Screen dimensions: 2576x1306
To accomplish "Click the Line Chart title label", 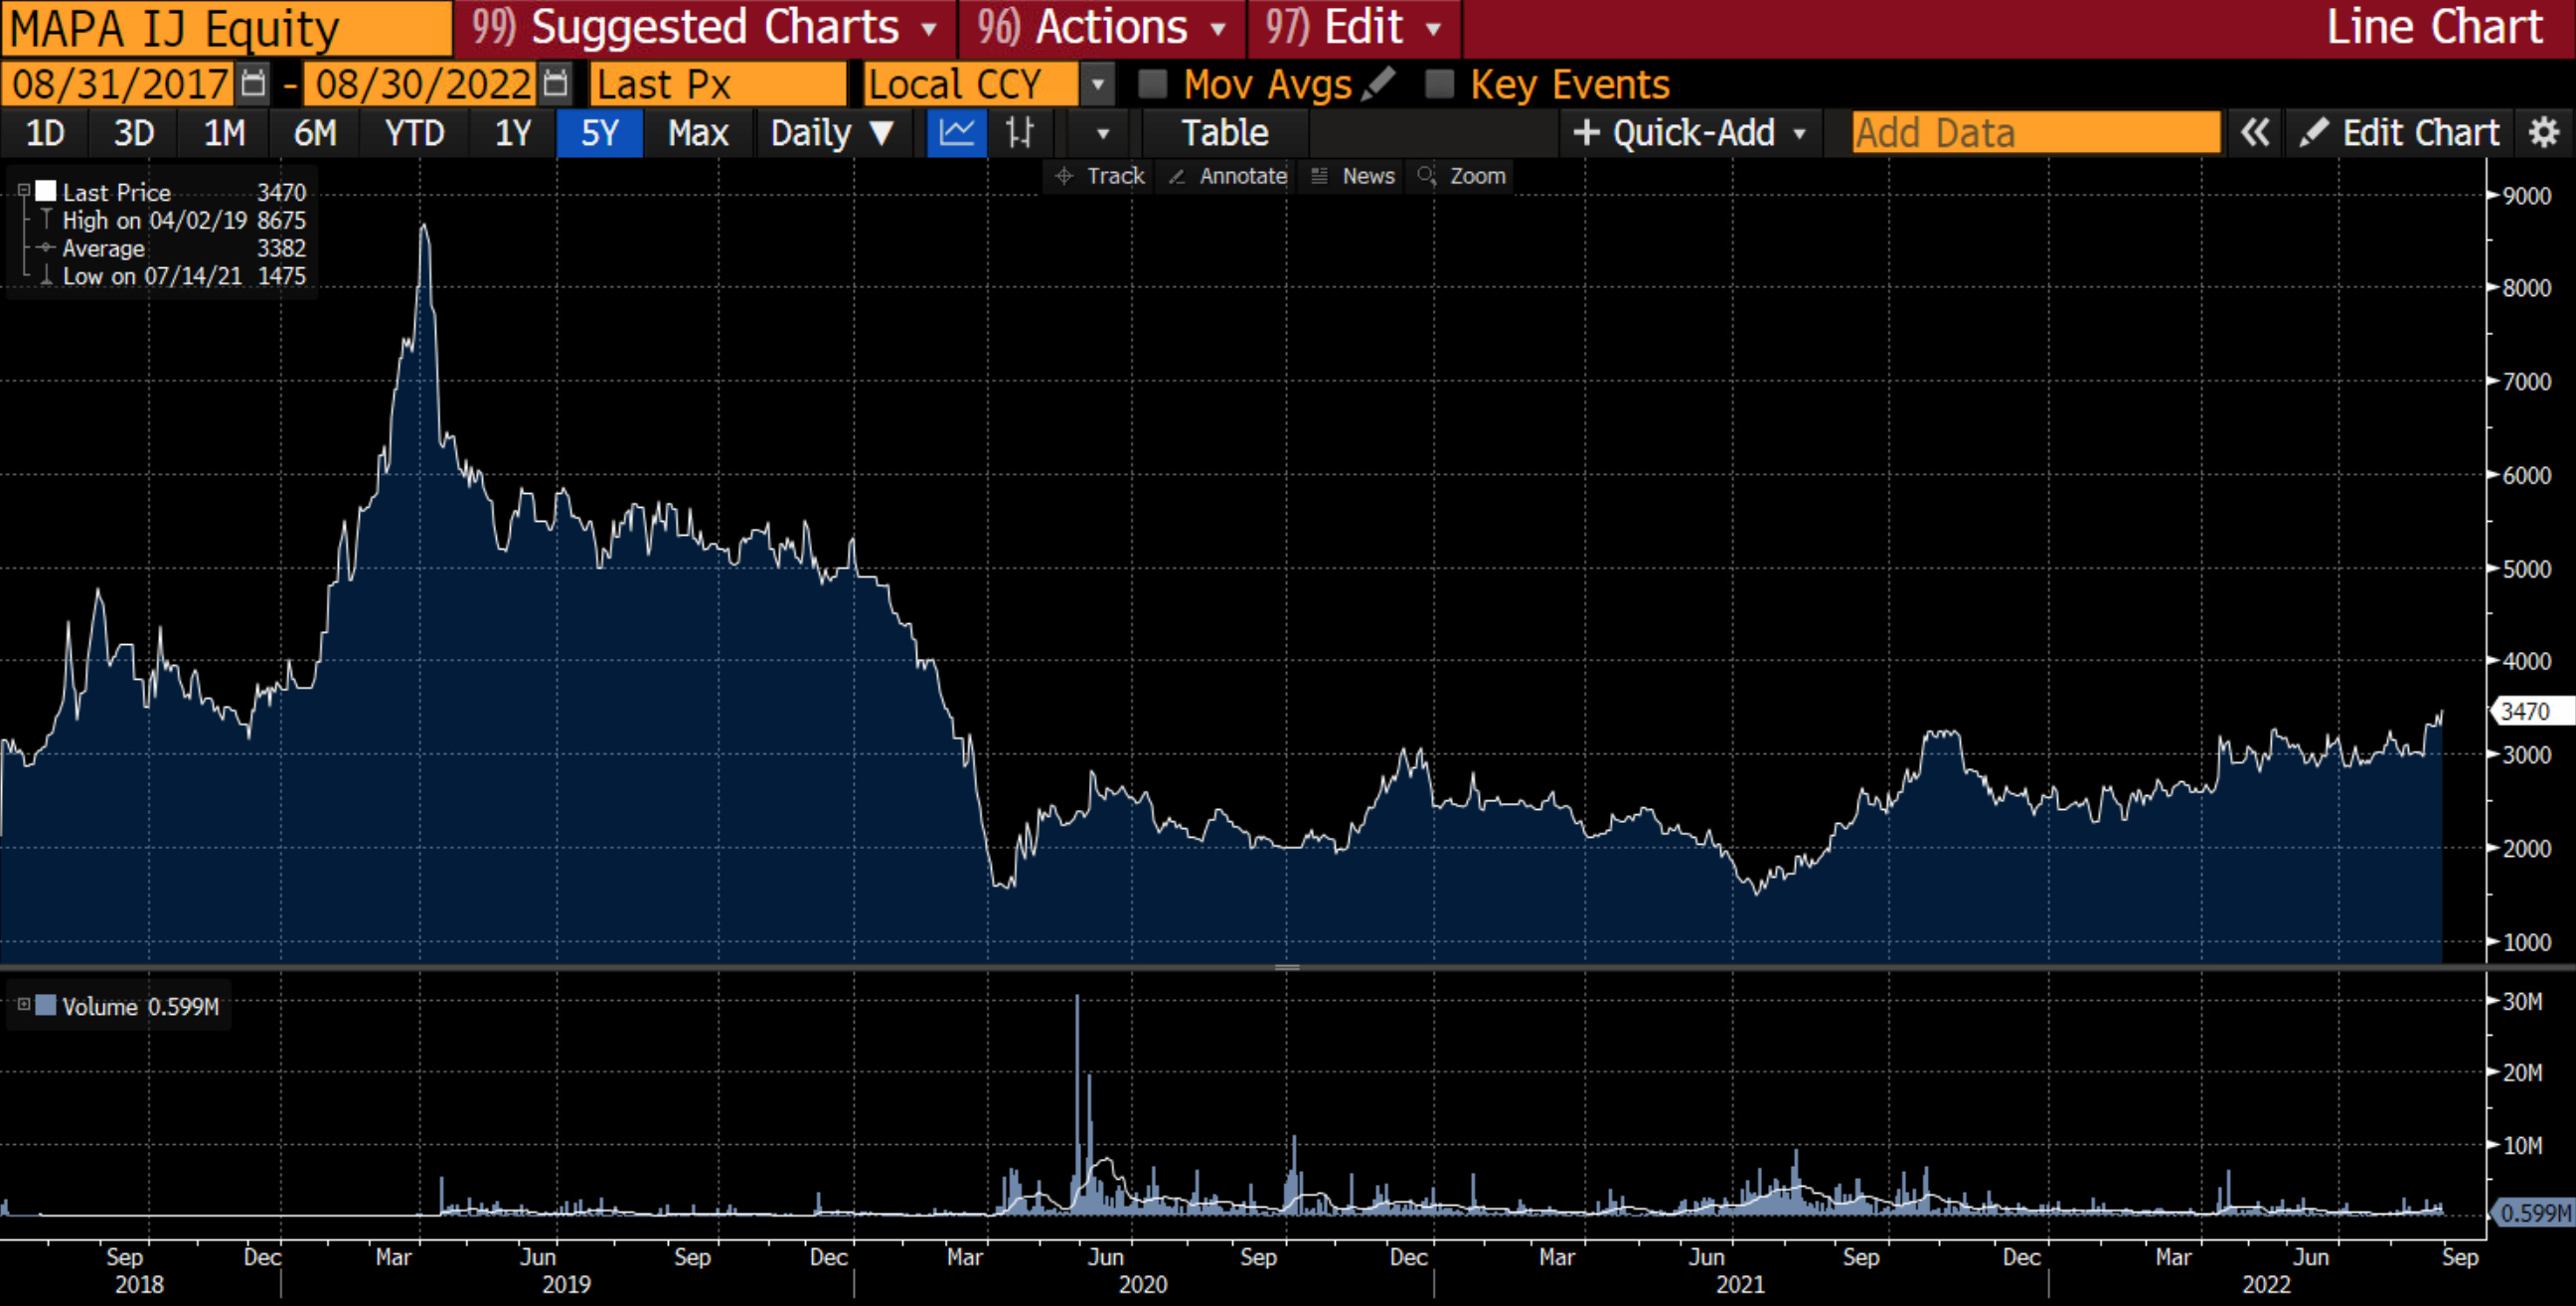I will tap(2434, 28).
